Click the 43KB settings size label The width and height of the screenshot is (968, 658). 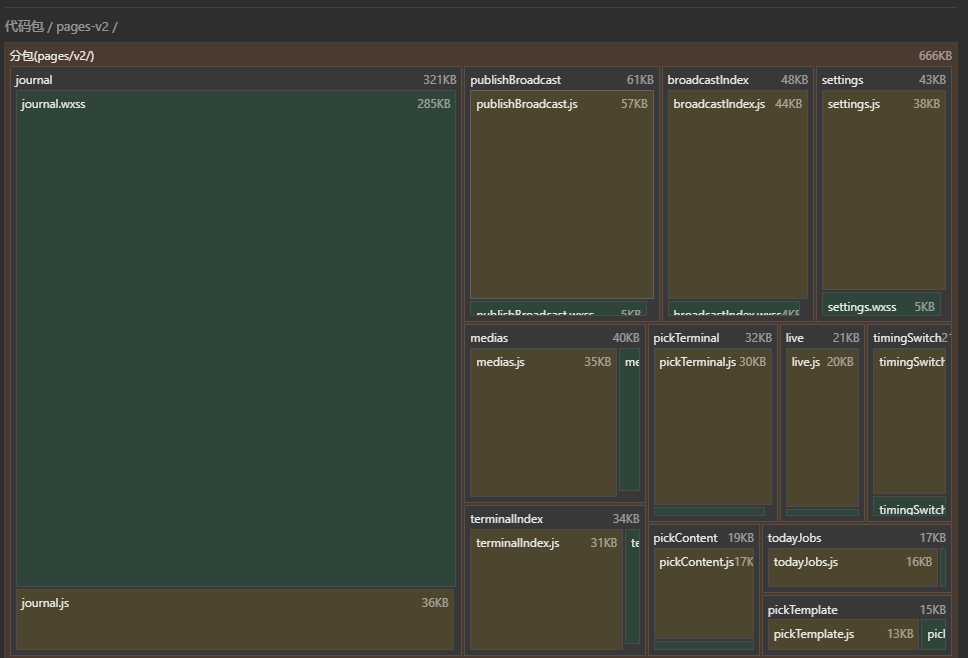[932, 80]
